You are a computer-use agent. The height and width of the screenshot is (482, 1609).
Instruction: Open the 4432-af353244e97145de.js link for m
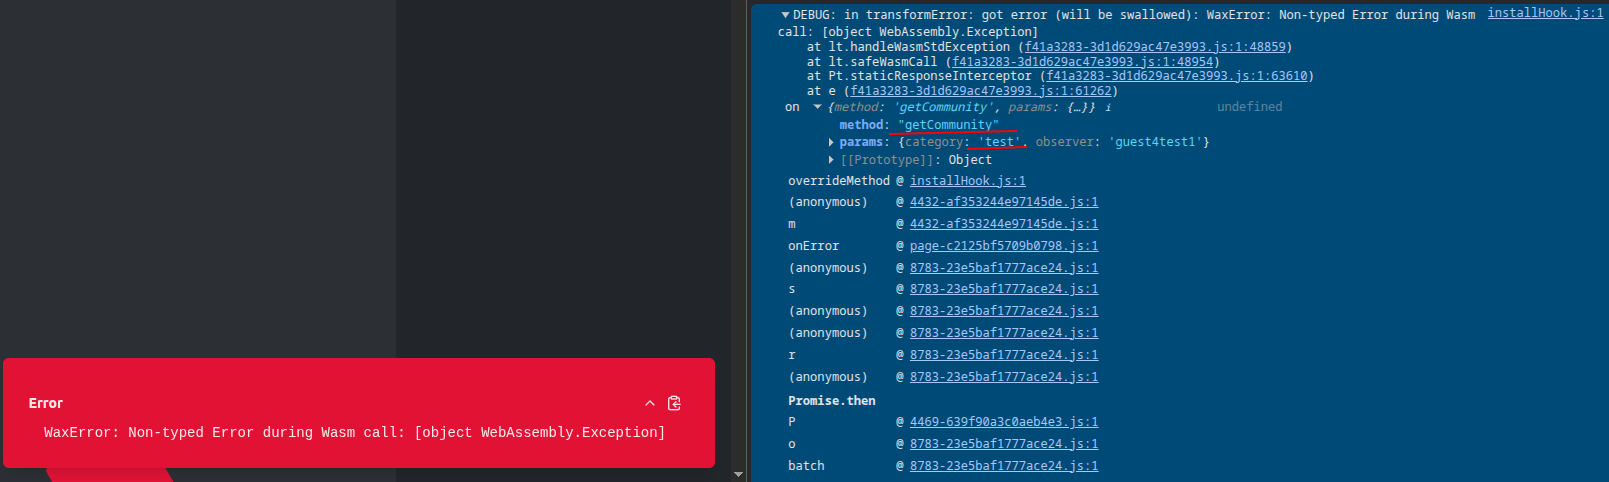click(x=1003, y=224)
